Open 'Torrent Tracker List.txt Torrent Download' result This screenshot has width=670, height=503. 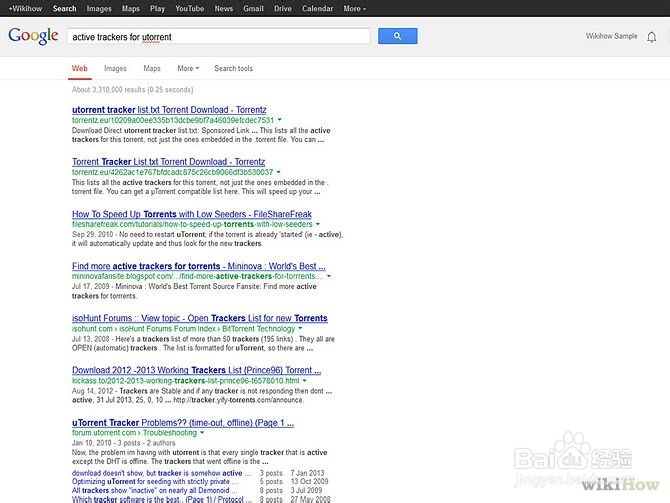tap(168, 162)
